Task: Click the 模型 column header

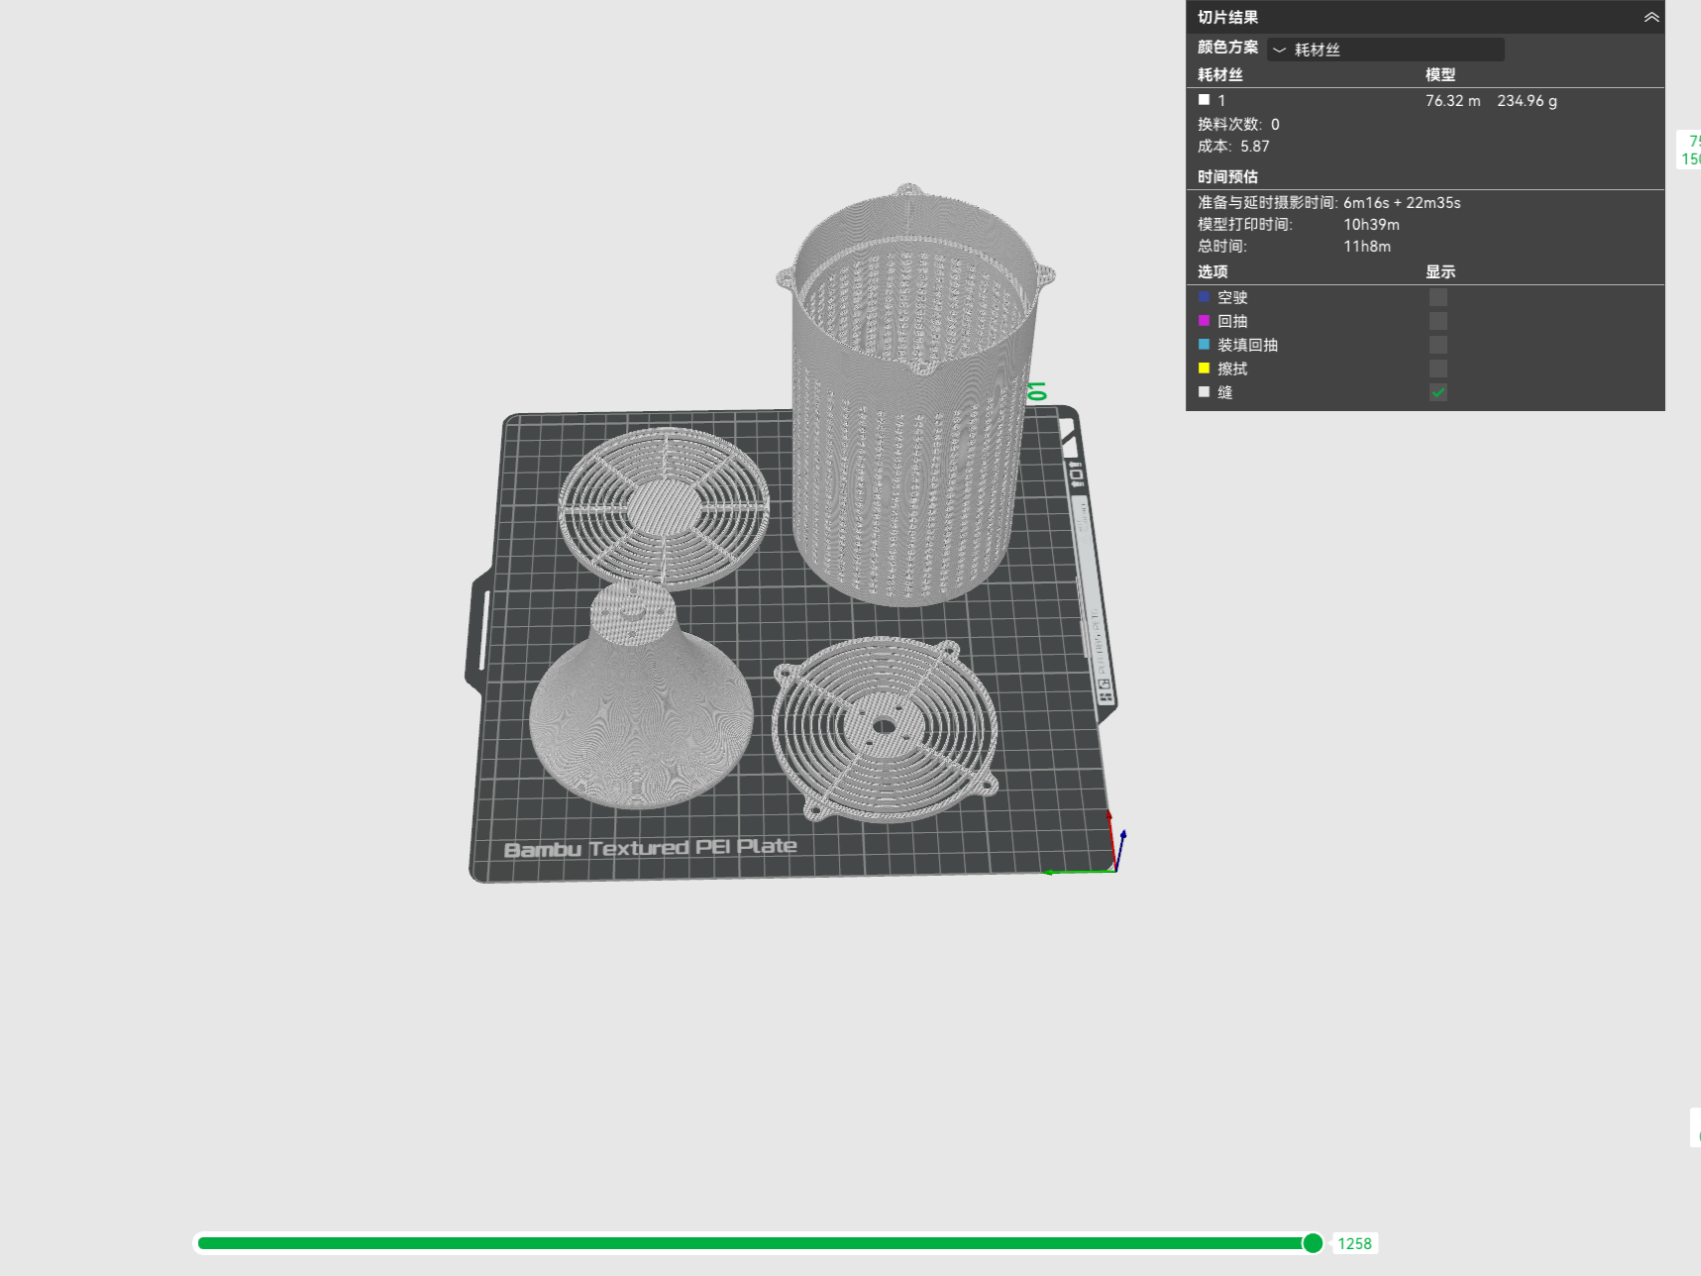Action: point(1440,75)
